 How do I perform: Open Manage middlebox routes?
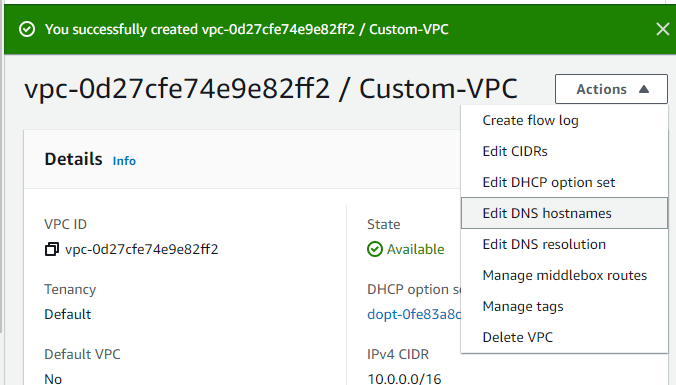(564, 275)
